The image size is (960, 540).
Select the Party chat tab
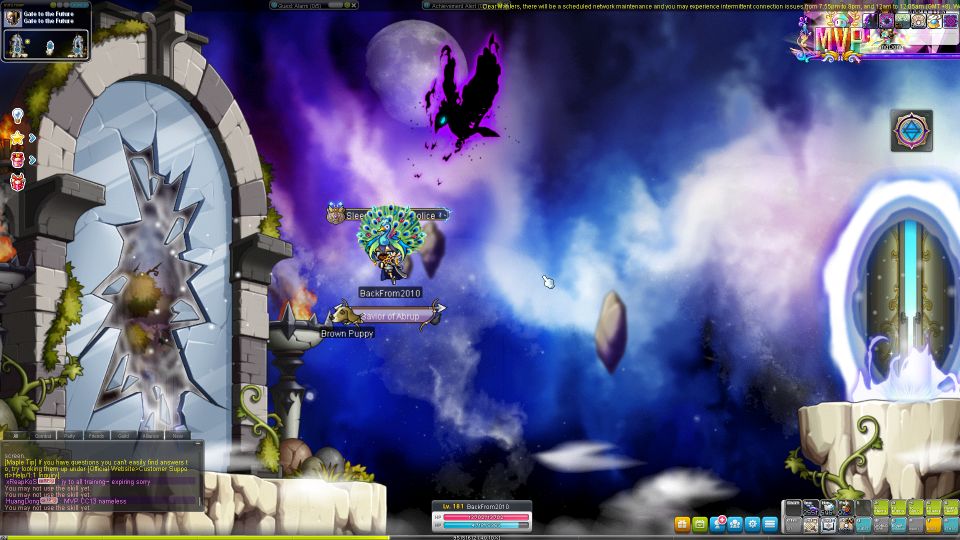(70, 436)
